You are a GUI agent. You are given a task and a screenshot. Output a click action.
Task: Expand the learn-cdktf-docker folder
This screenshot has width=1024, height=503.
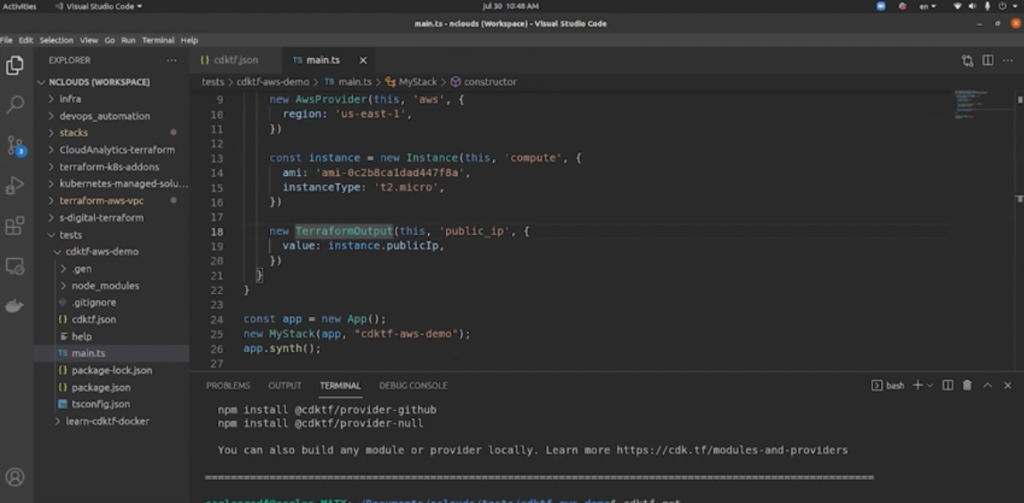112,421
